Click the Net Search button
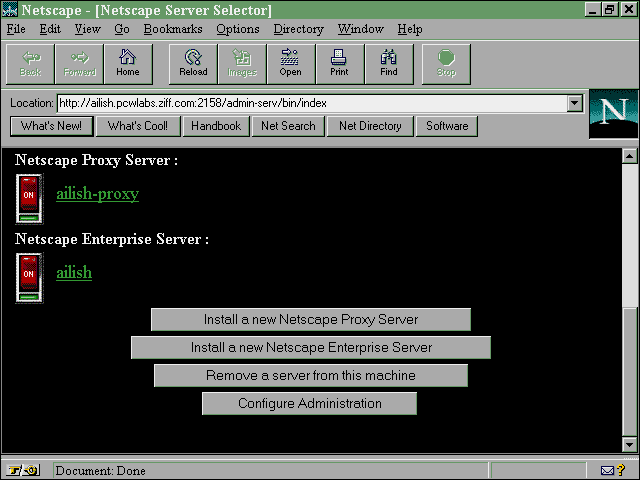The height and width of the screenshot is (480, 640). (x=288, y=126)
